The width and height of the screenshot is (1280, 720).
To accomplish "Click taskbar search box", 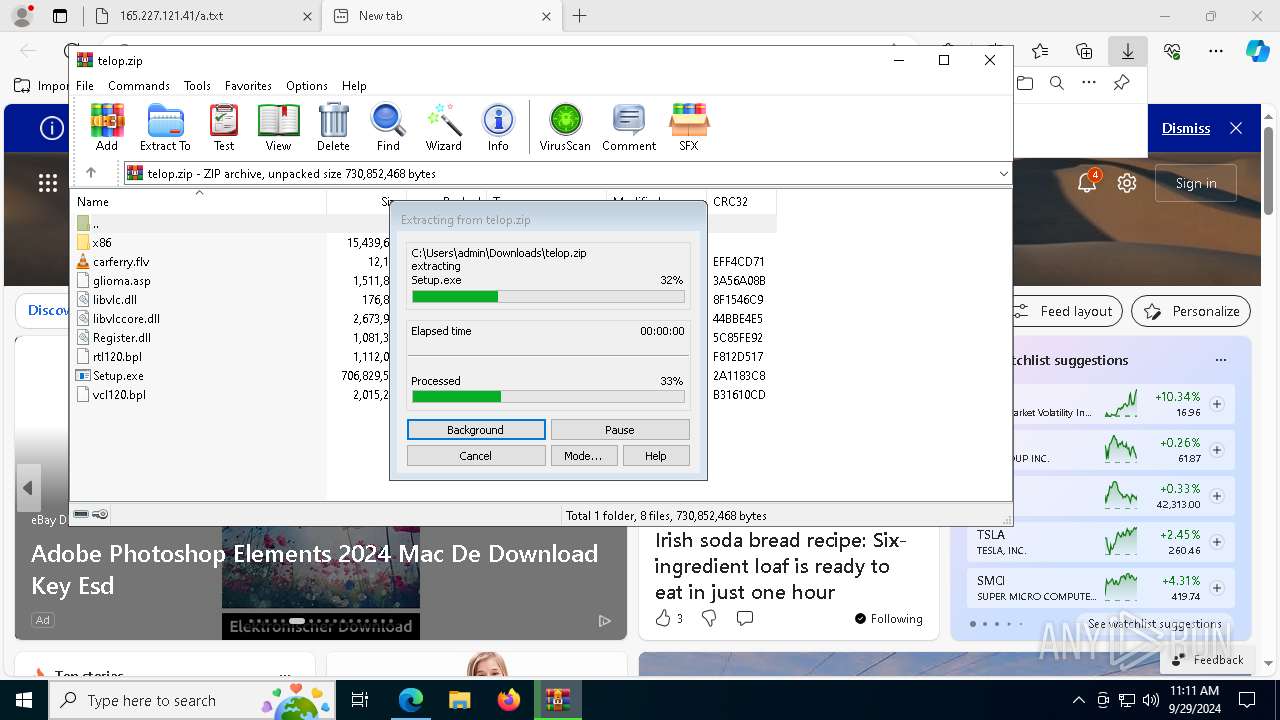I will pyautogui.click(x=190, y=700).
